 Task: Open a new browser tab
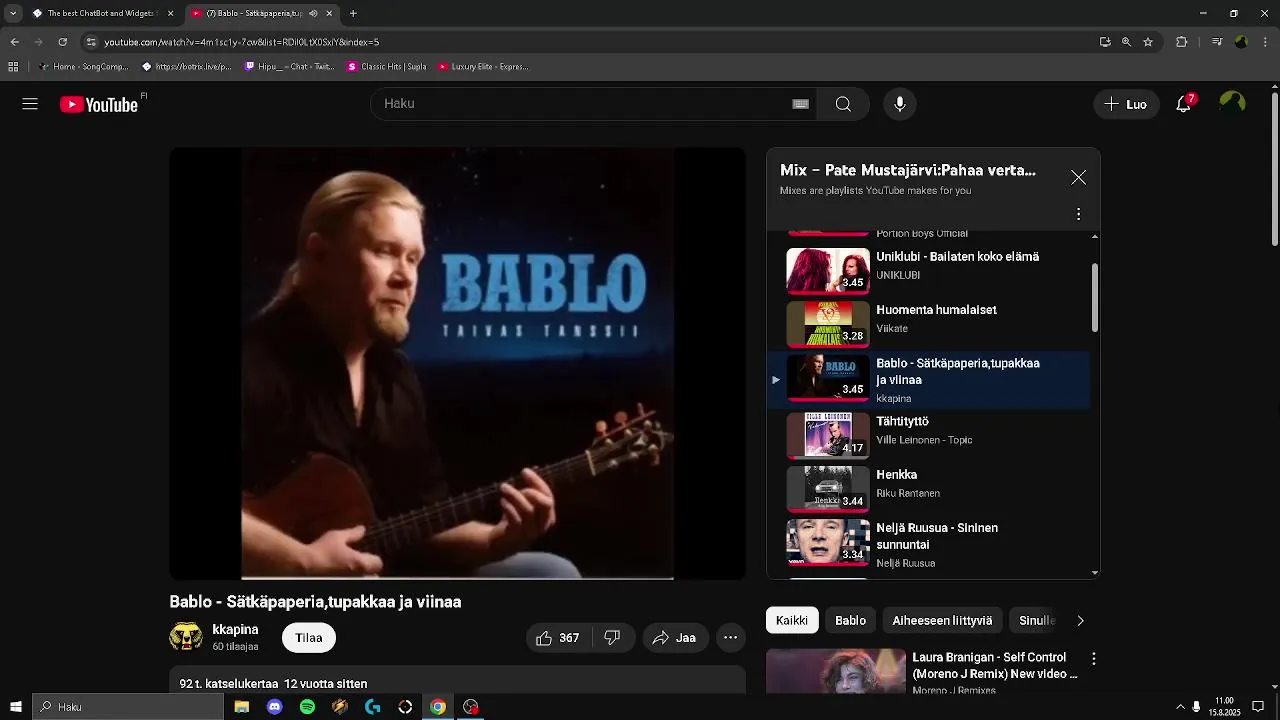pos(353,13)
